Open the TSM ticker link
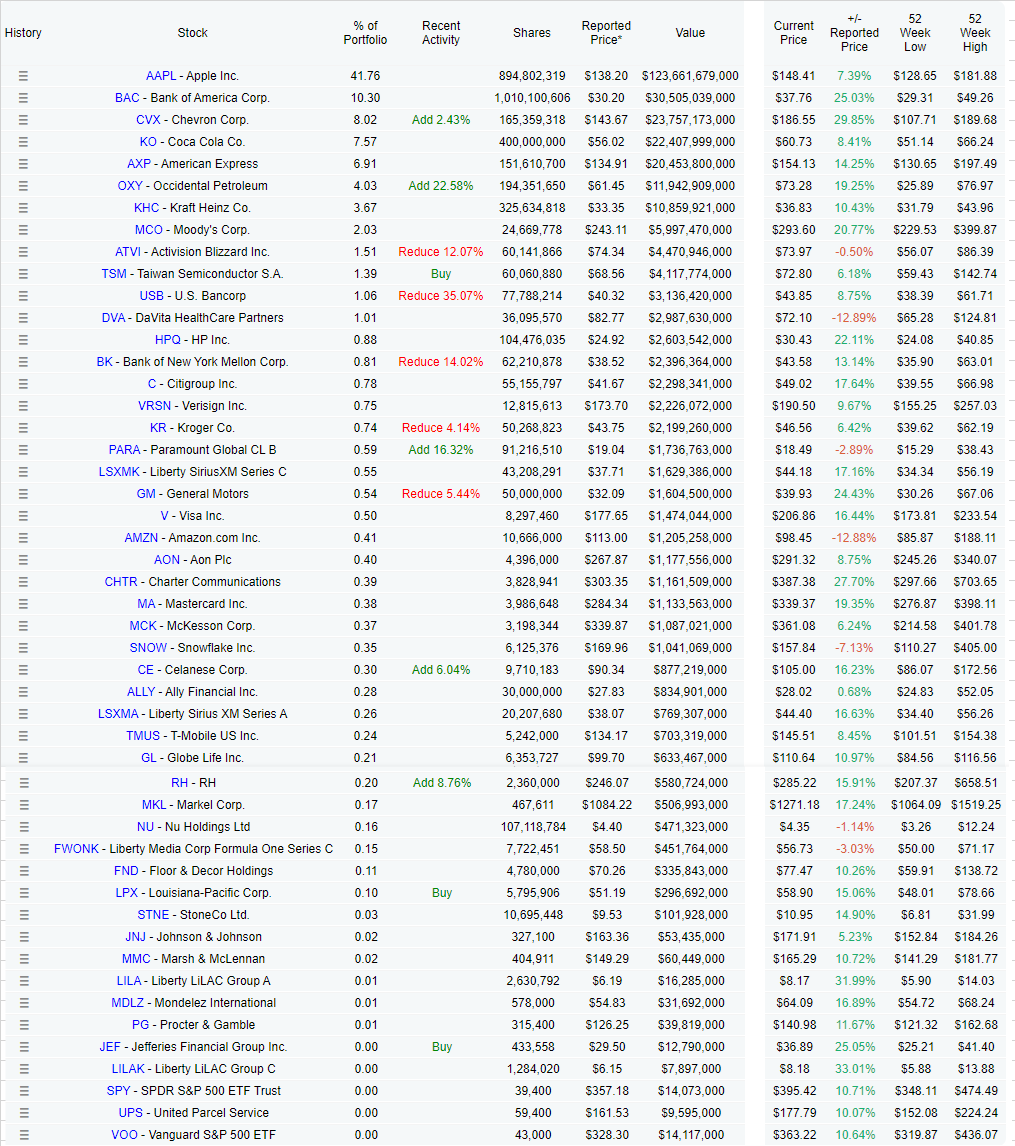 114,274
